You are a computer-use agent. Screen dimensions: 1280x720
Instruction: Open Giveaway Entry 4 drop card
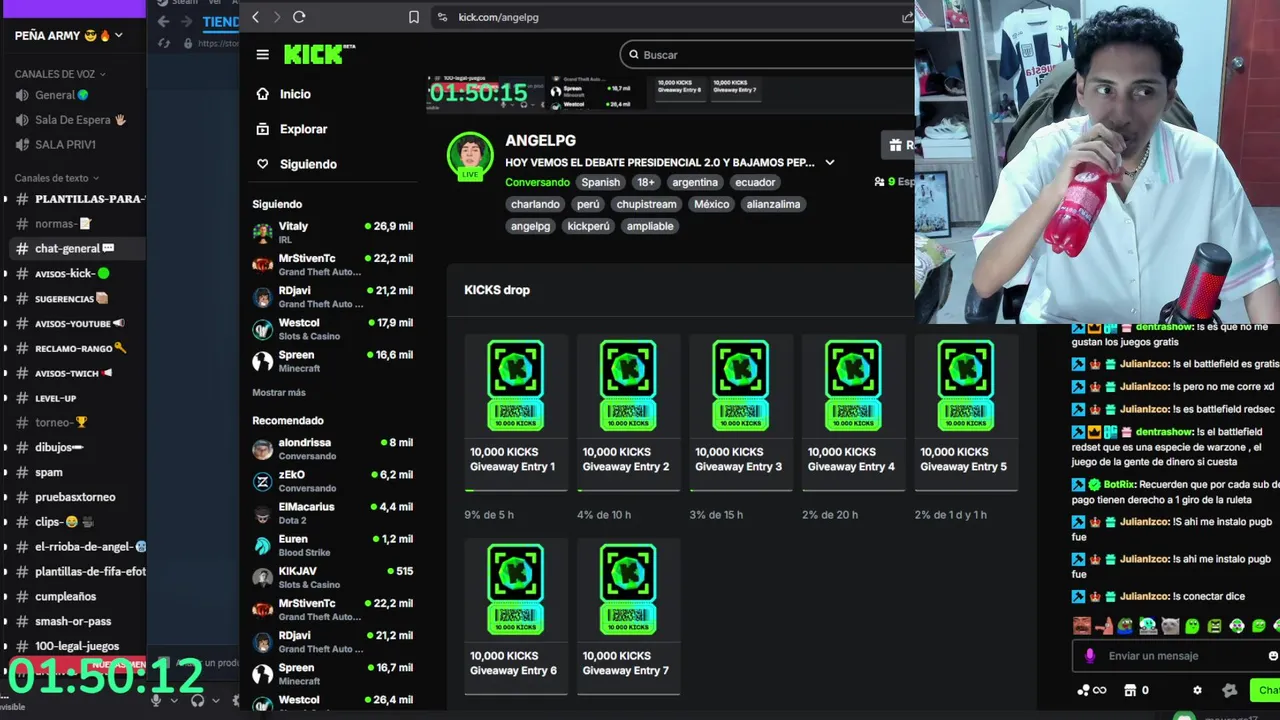(853, 413)
